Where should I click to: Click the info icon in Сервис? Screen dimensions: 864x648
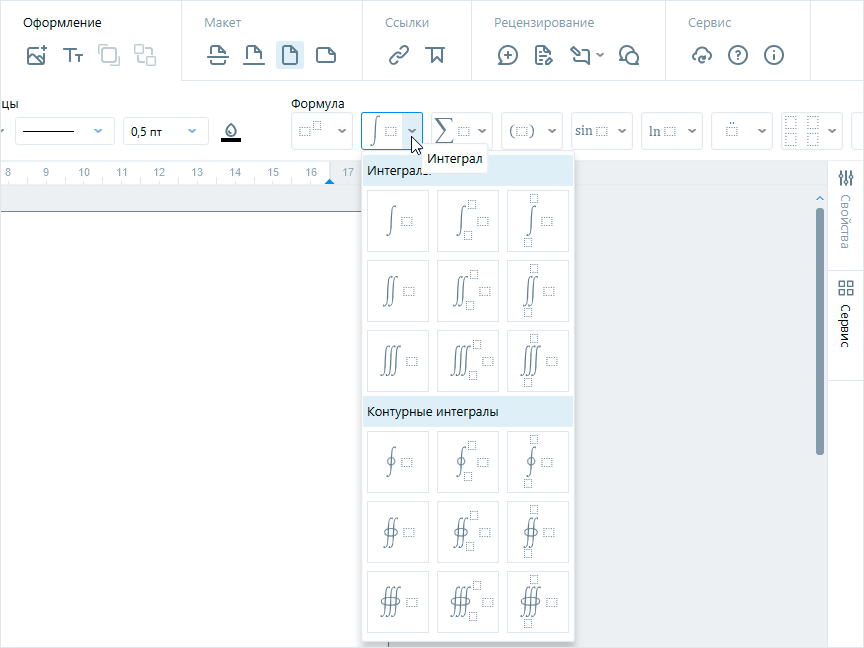click(773, 55)
